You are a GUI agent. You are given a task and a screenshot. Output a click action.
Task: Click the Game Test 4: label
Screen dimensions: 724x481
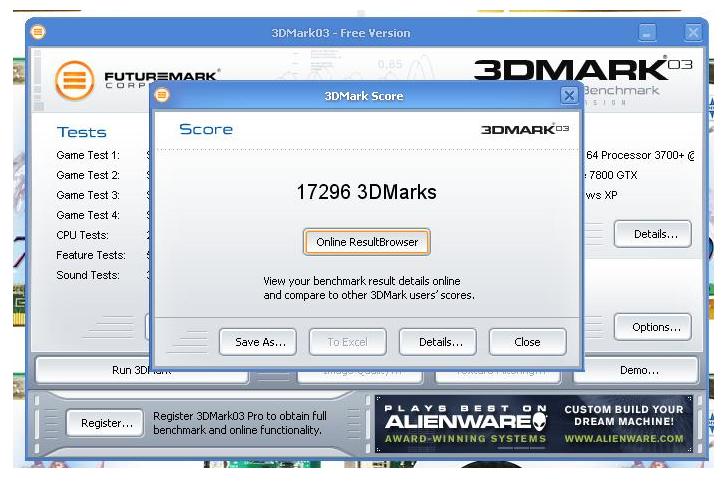pyautogui.click(x=88, y=215)
